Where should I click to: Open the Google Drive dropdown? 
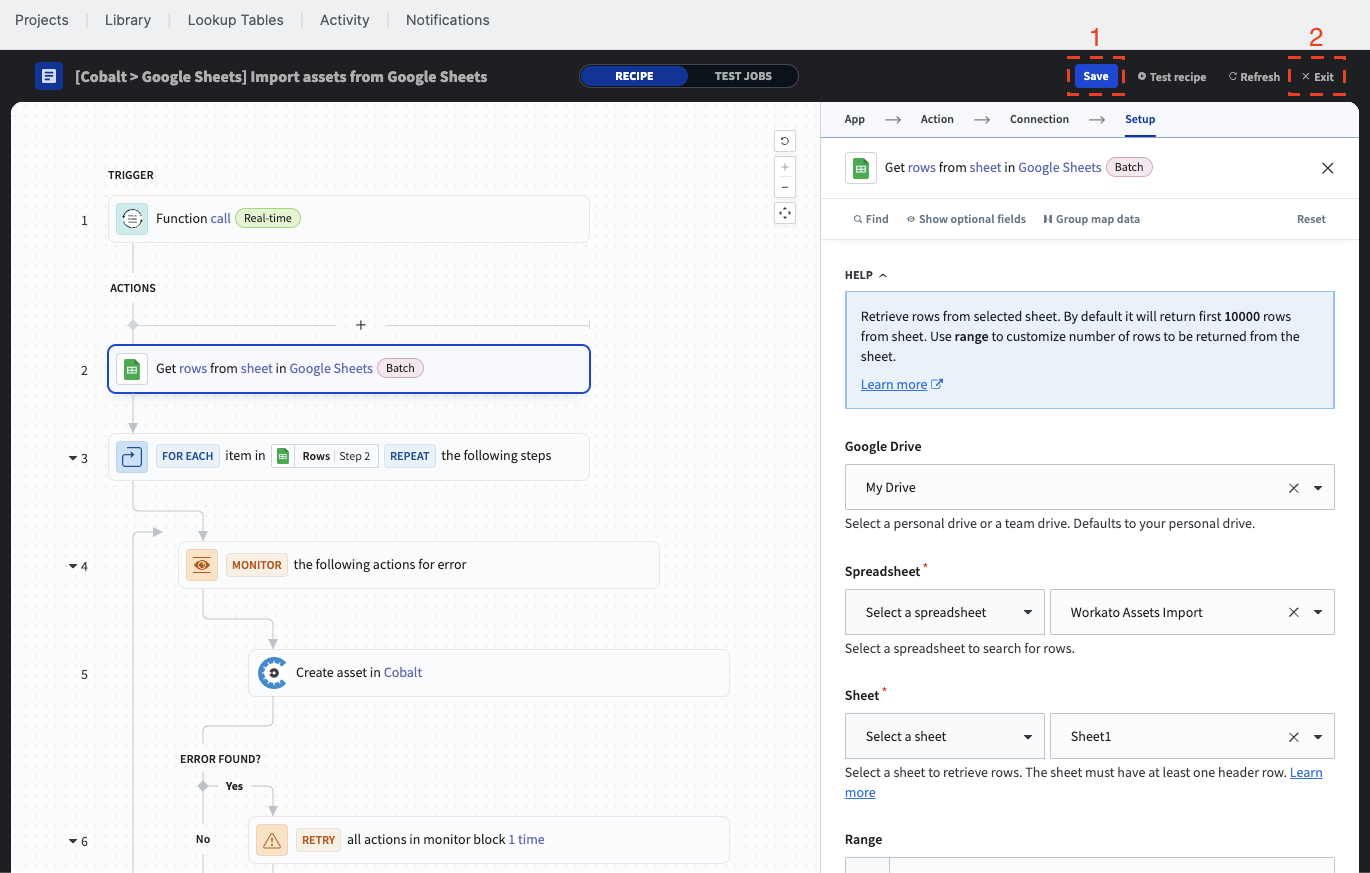(1318, 488)
